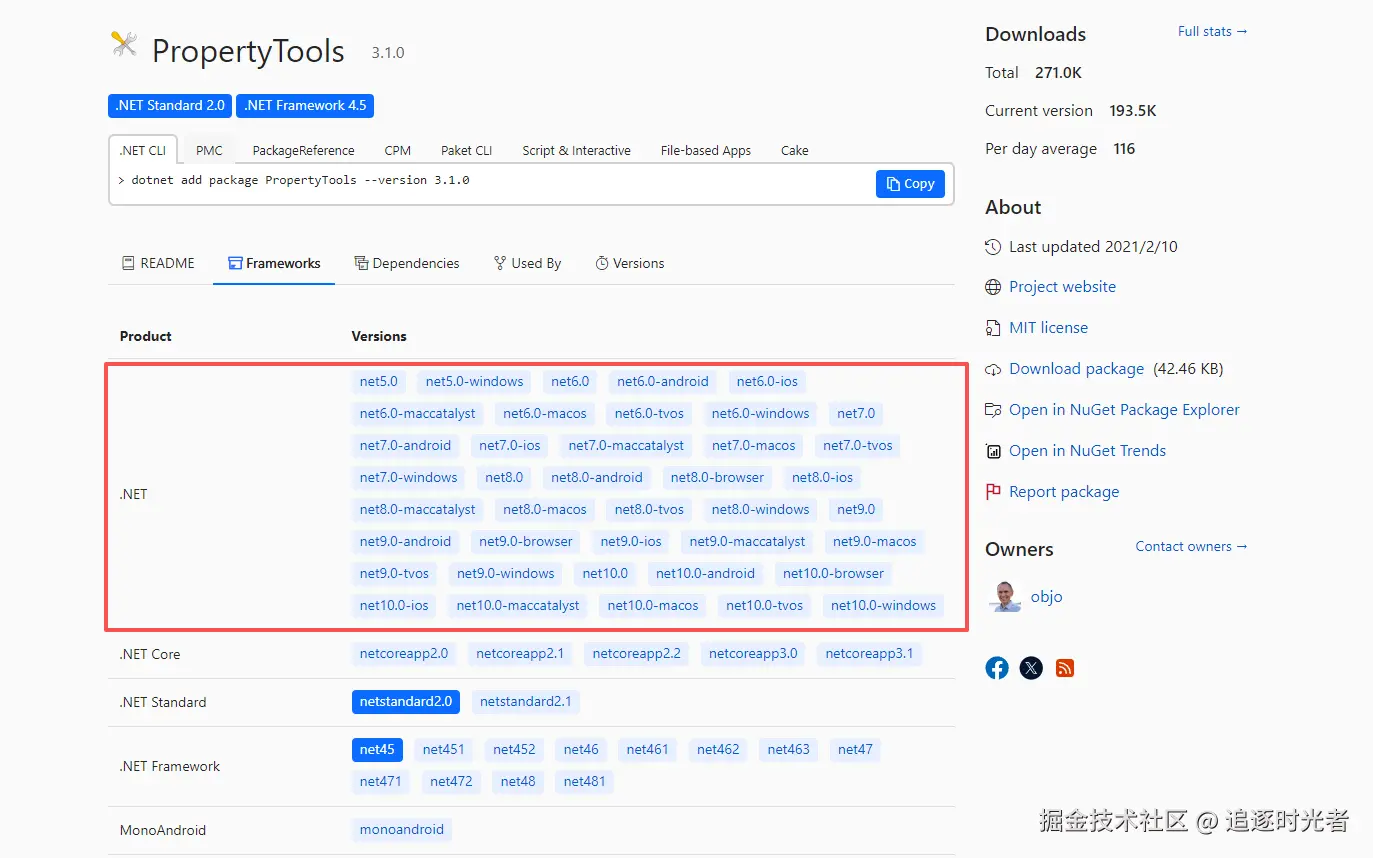Select the netstandard2.1 framework tag
The height and width of the screenshot is (858, 1373).
pyautogui.click(x=526, y=702)
